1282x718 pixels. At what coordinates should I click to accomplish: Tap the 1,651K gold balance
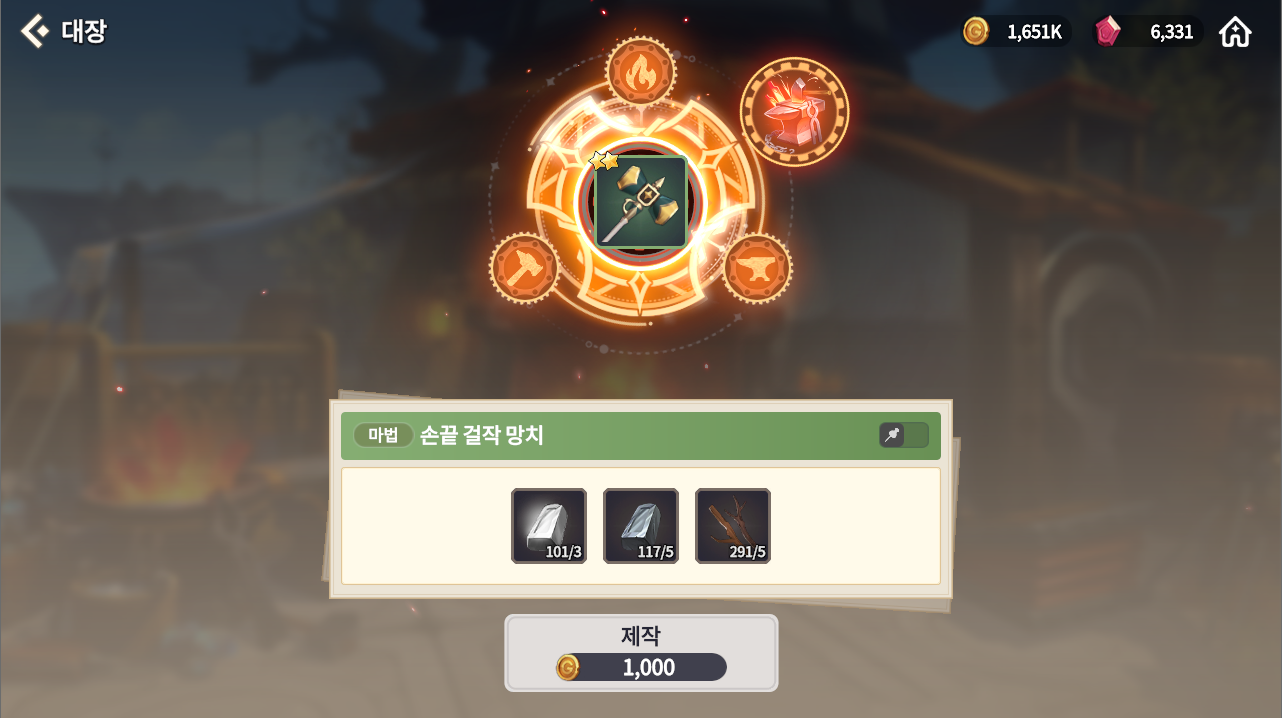coord(1034,32)
